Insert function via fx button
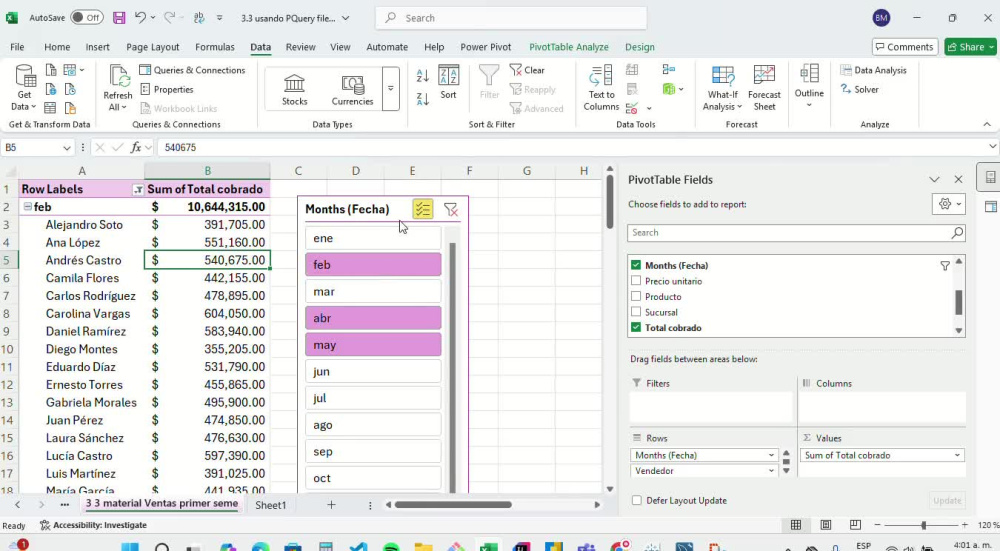Image resolution: width=1000 pixels, height=551 pixels. pos(136,147)
